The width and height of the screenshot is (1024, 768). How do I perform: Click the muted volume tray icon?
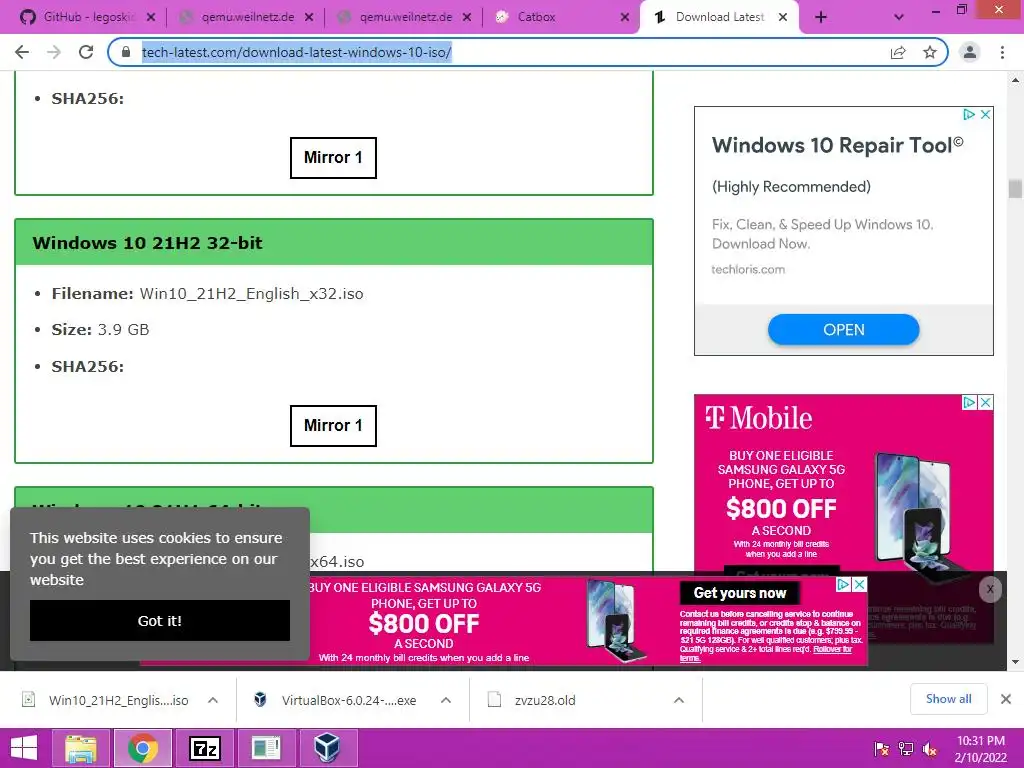[930, 748]
